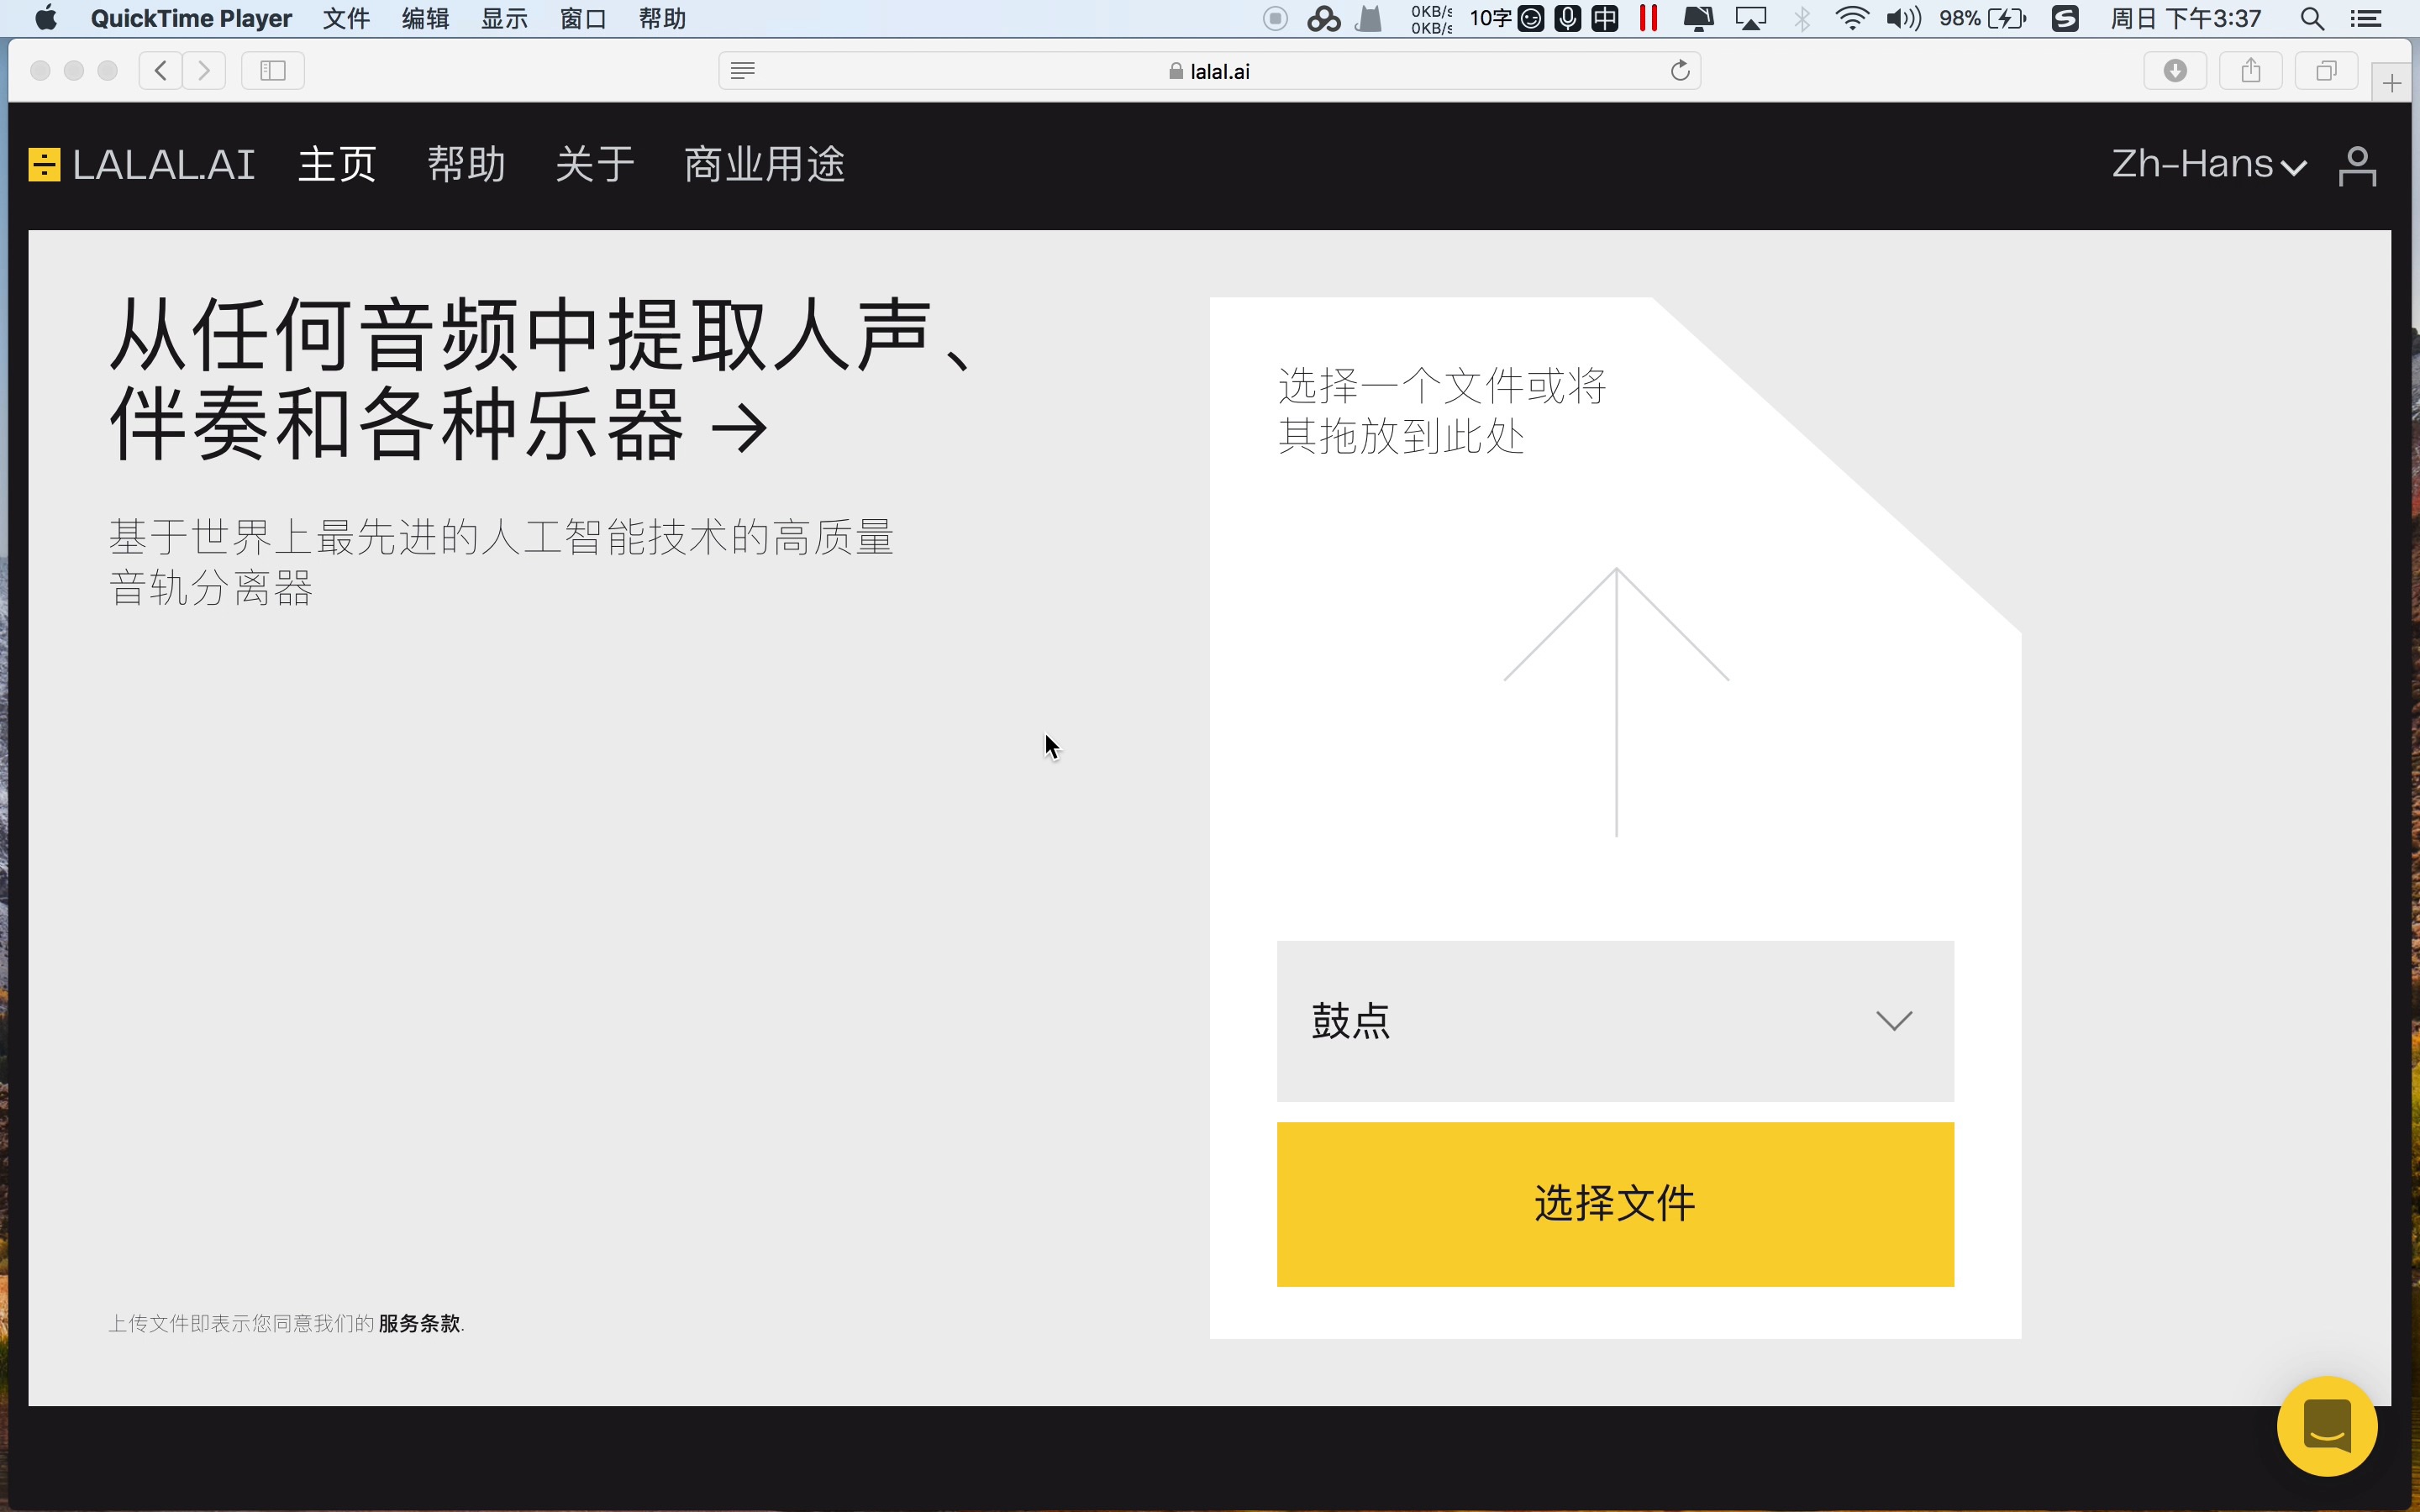The height and width of the screenshot is (1512, 2420).
Task: Click the date and time 周日 下午3:37
Action: 2186,18
